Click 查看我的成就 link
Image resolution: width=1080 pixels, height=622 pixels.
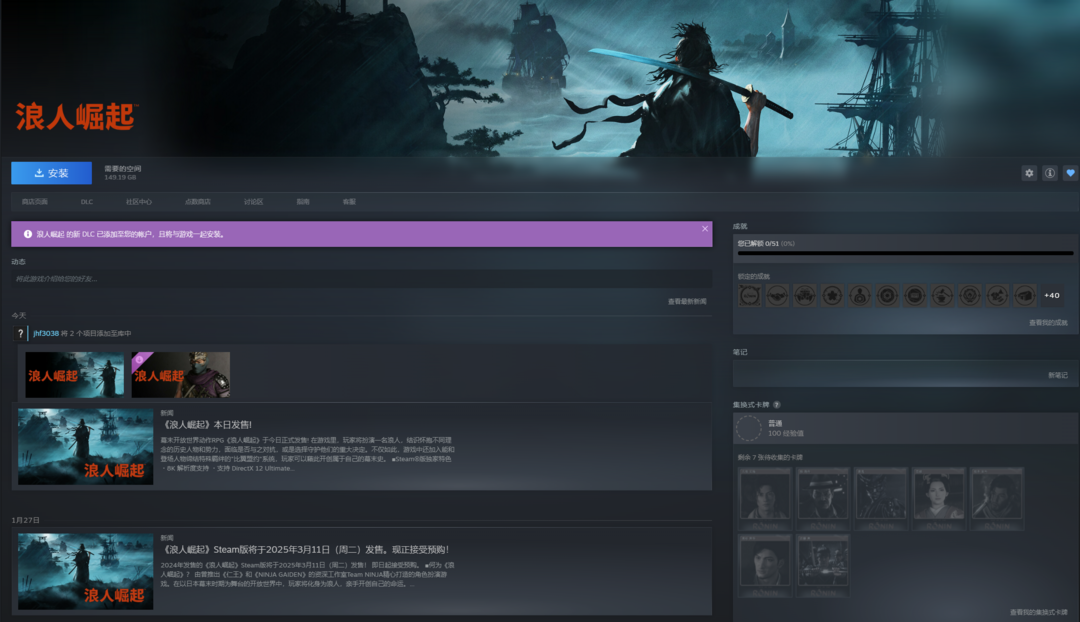point(1048,323)
